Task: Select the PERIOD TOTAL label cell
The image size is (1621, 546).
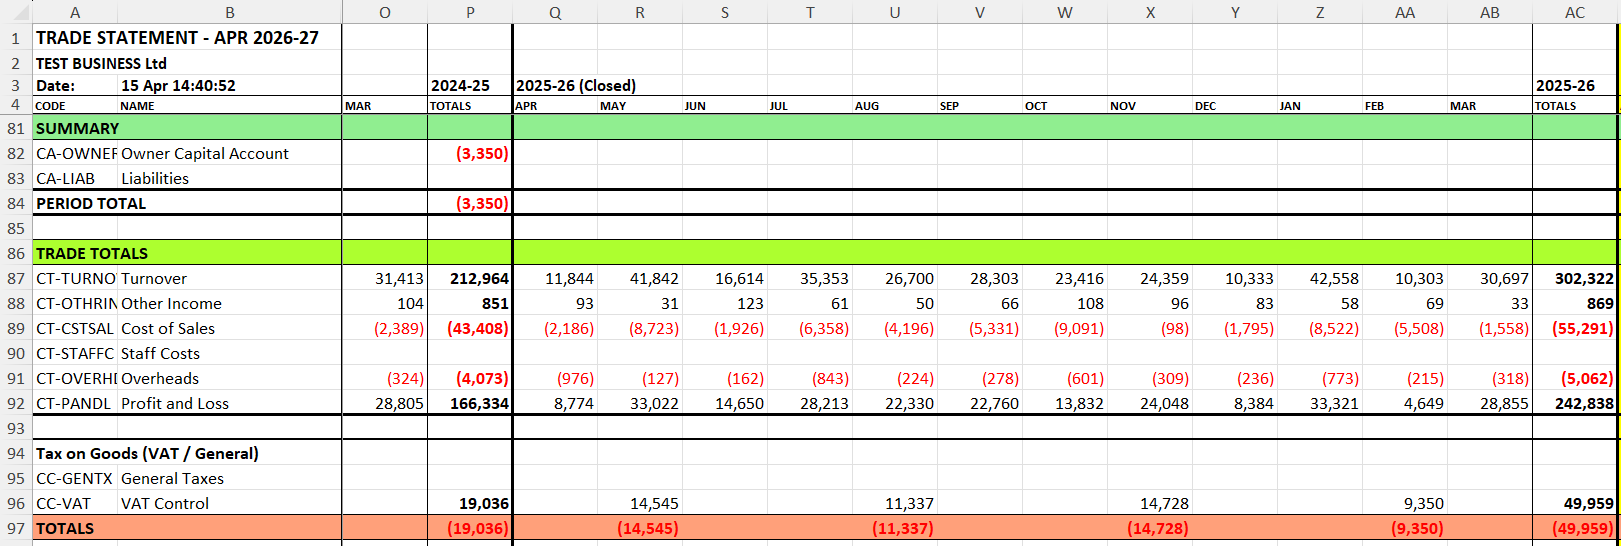Action: (x=91, y=203)
